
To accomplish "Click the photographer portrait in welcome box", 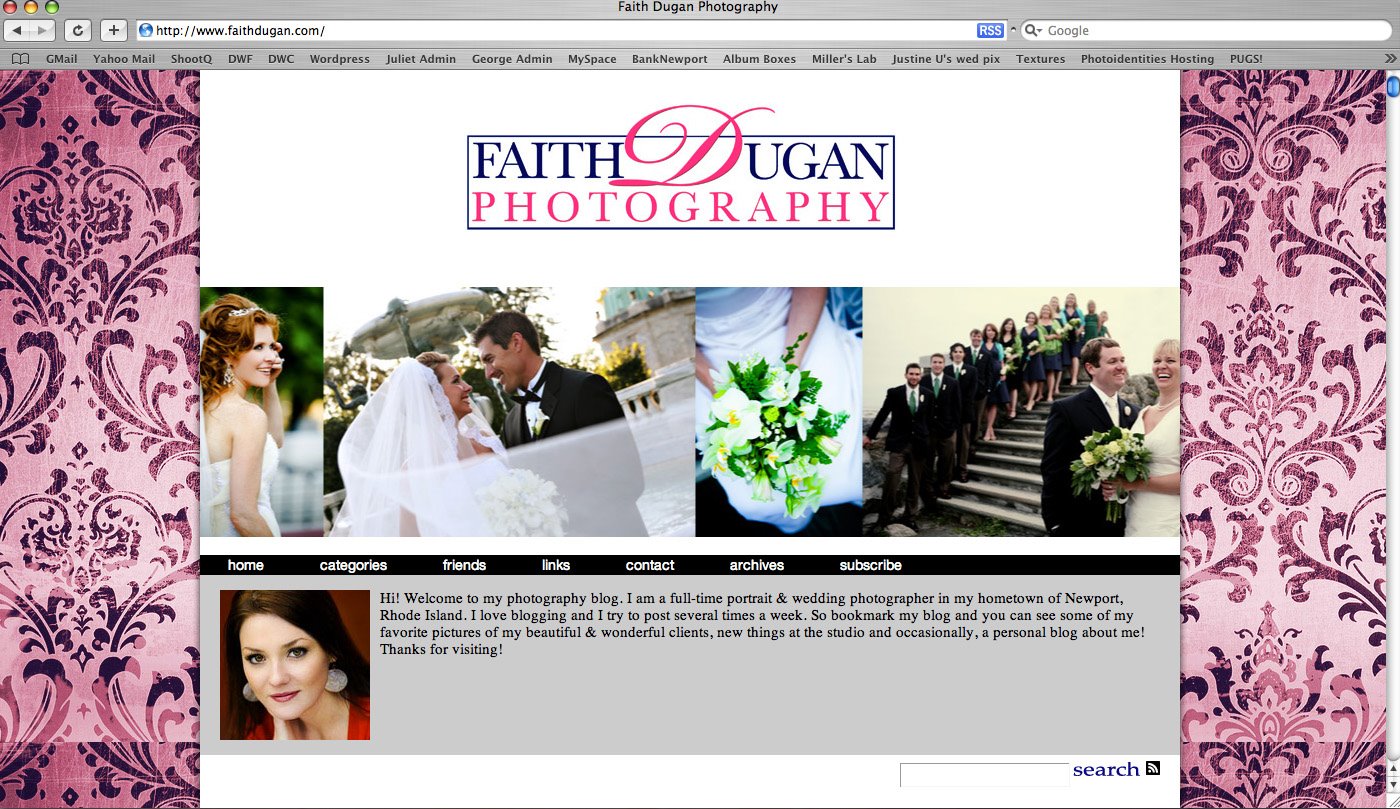I will click(295, 665).
